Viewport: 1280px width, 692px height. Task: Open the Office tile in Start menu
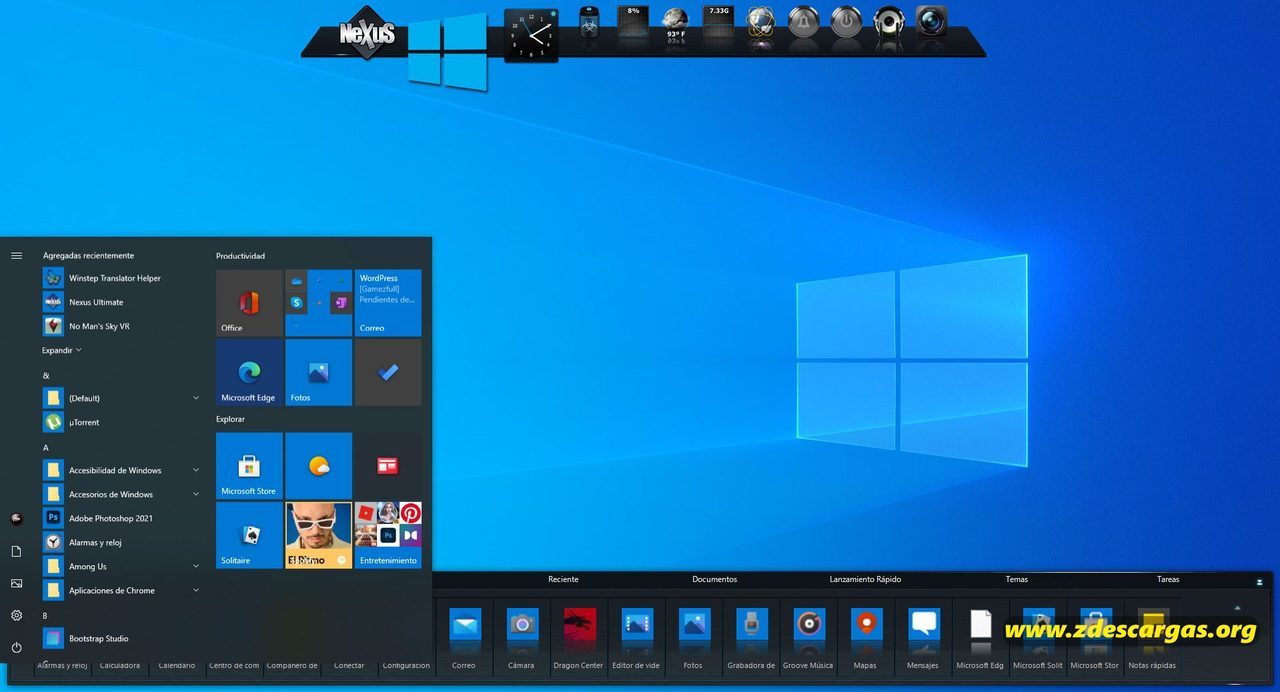(249, 302)
